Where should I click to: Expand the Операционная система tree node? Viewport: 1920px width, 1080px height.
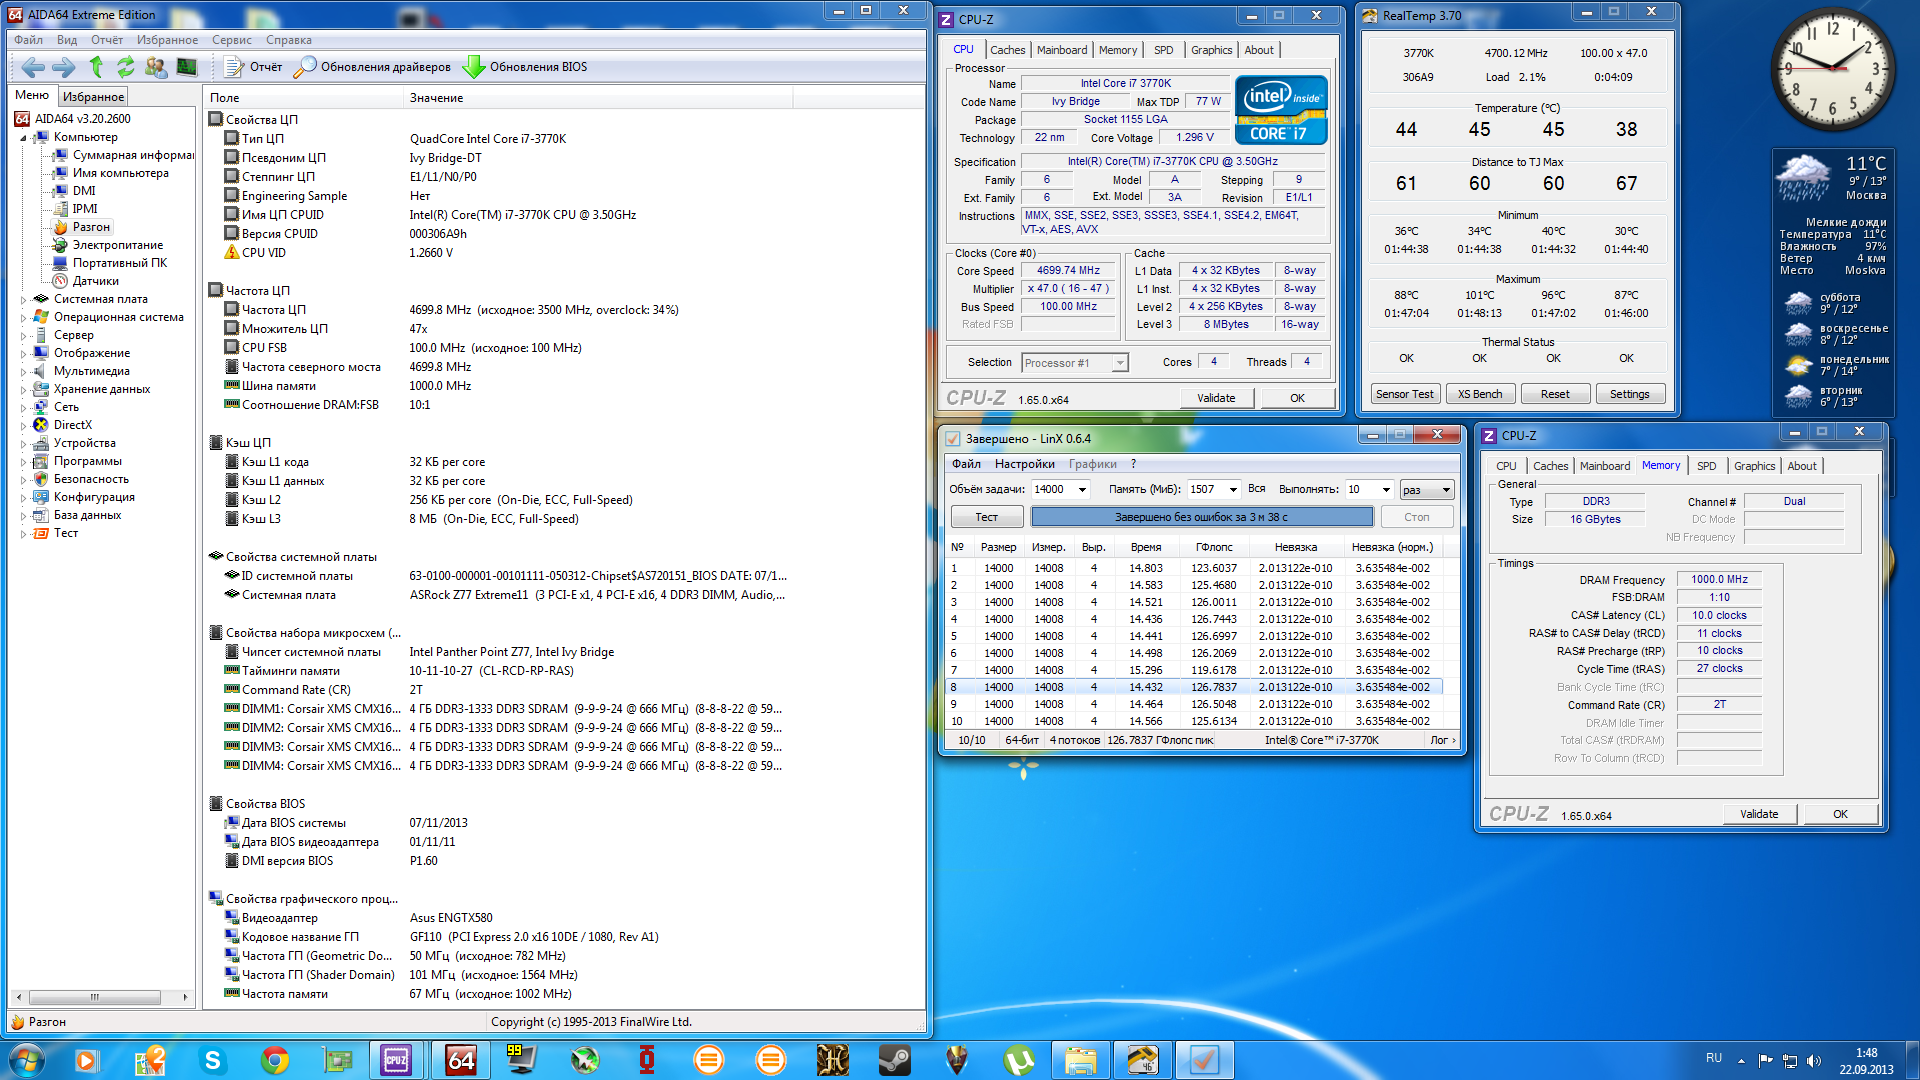pos(23,317)
